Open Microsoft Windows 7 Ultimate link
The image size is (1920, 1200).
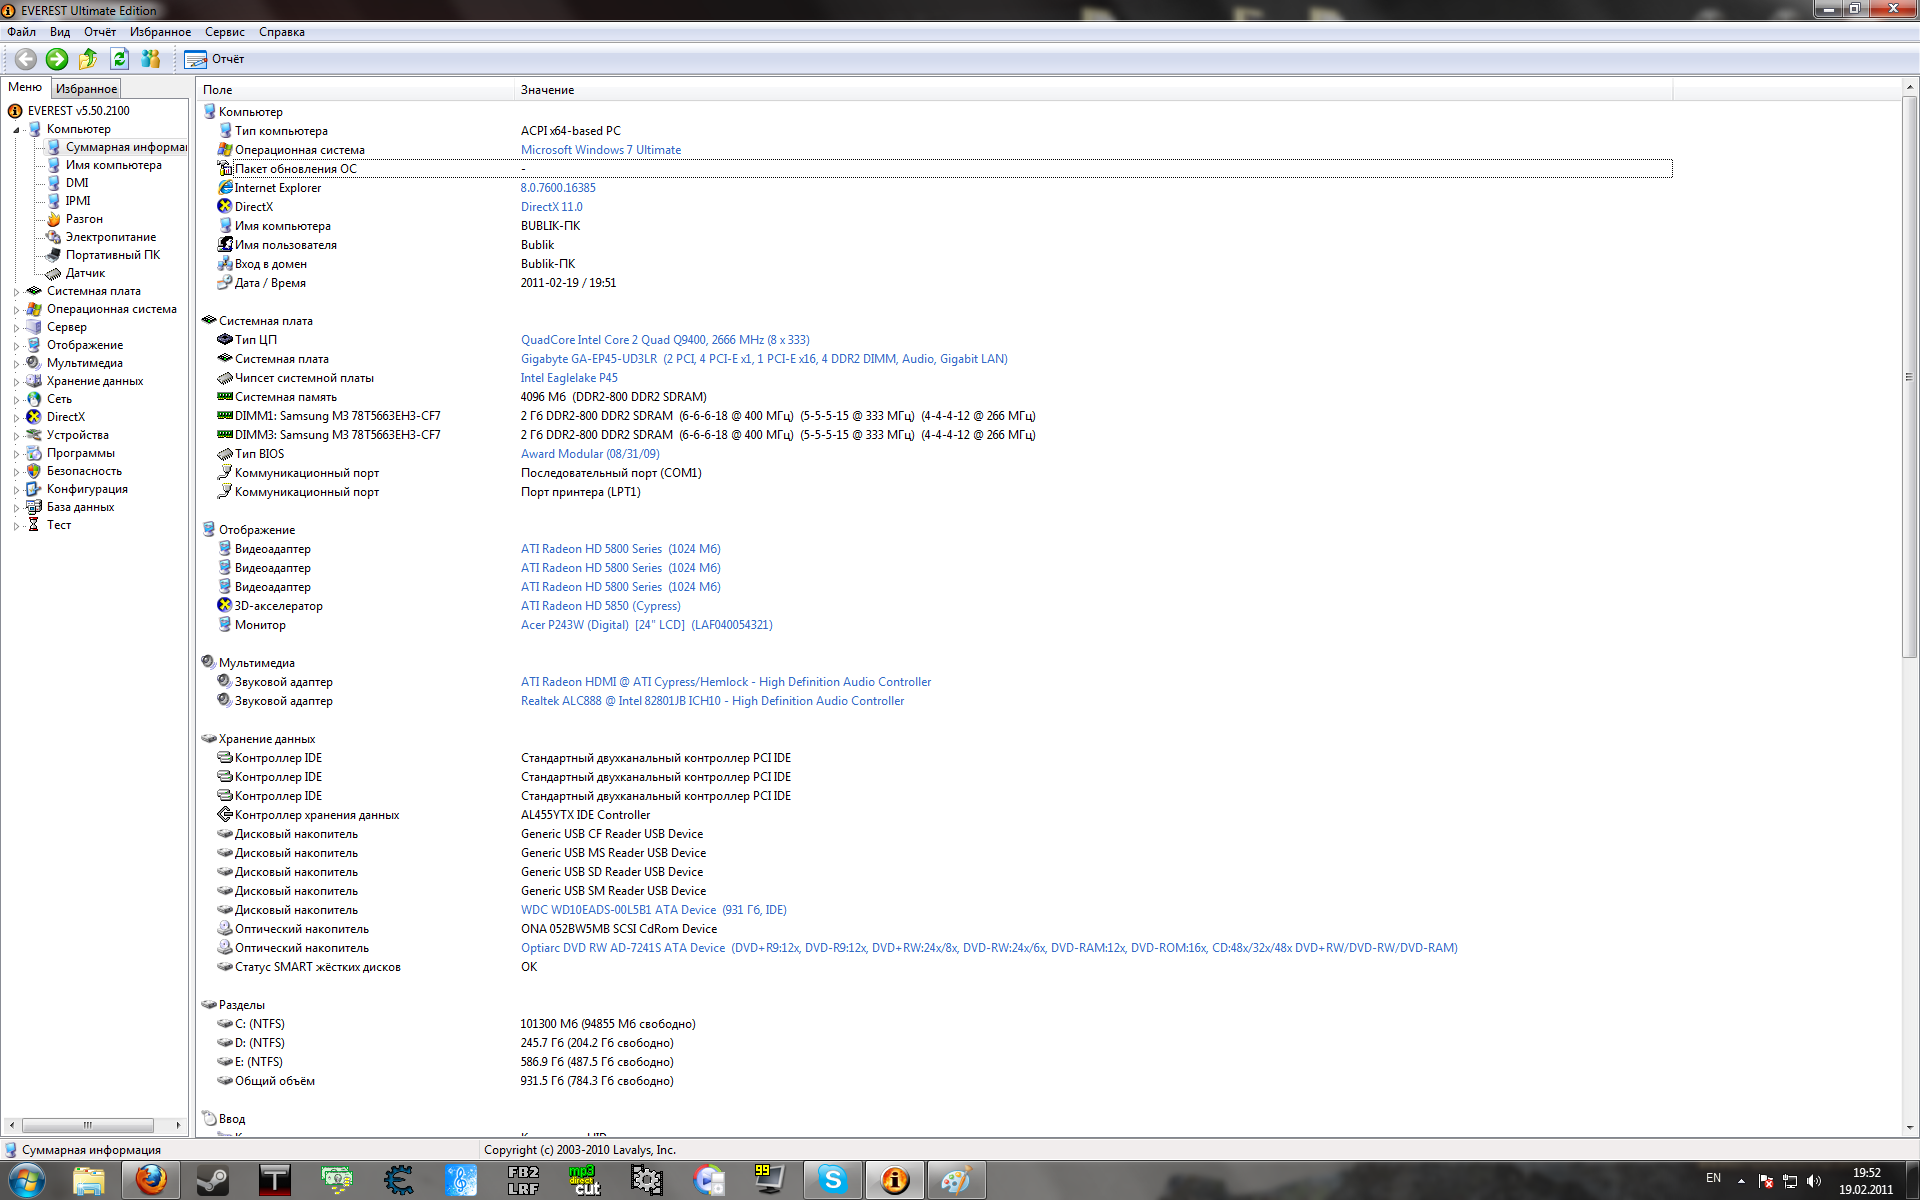(601, 150)
